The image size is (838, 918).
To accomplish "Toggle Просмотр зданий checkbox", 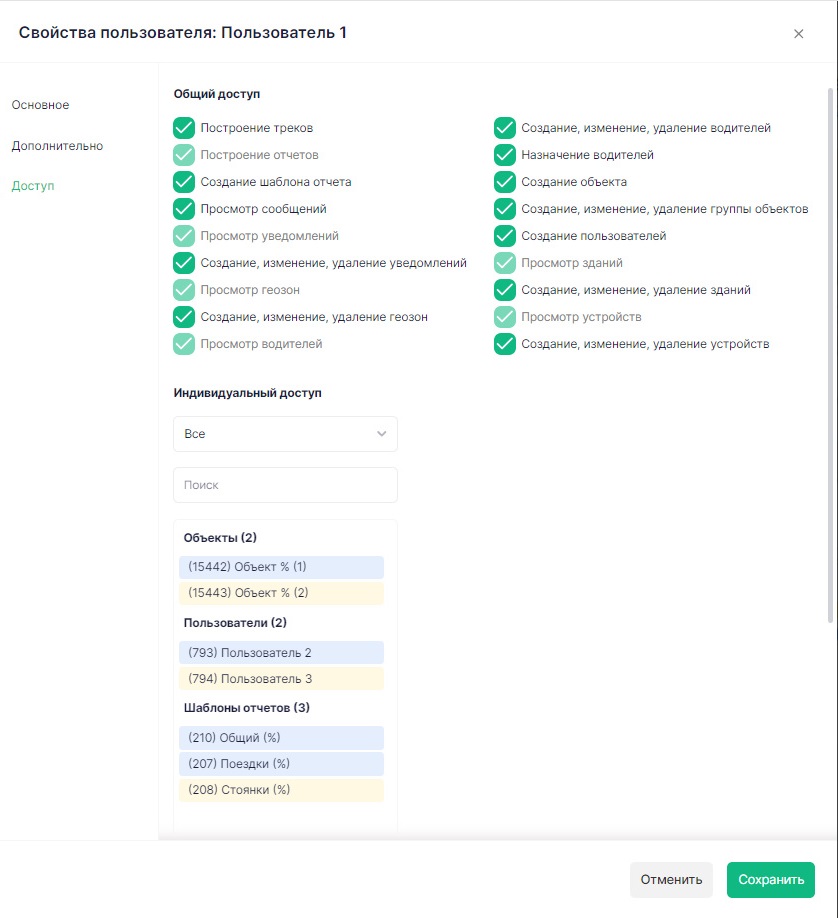I will point(505,263).
